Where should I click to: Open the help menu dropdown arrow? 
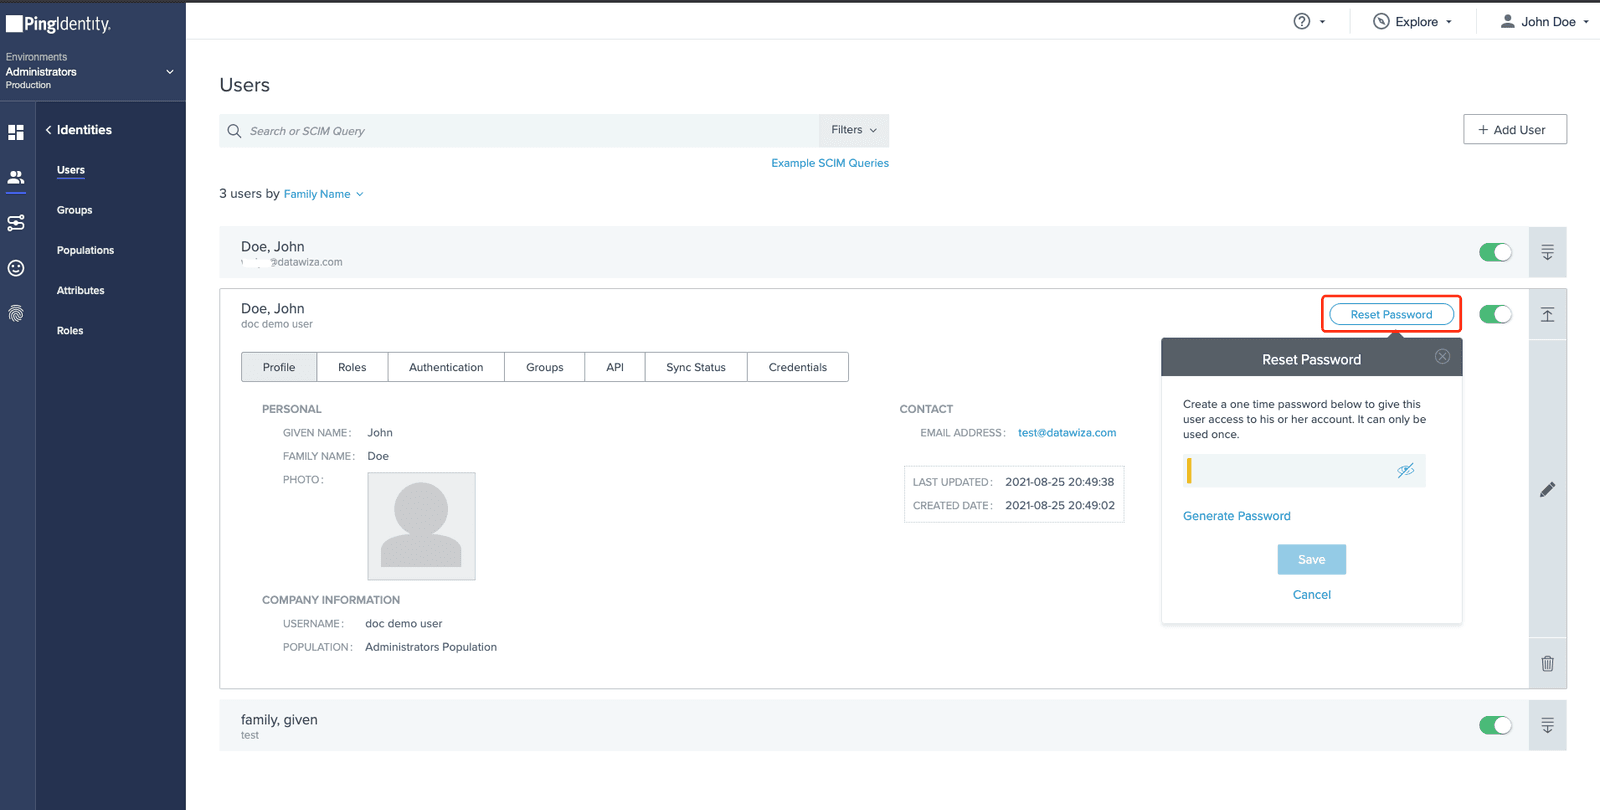(x=1322, y=22)
